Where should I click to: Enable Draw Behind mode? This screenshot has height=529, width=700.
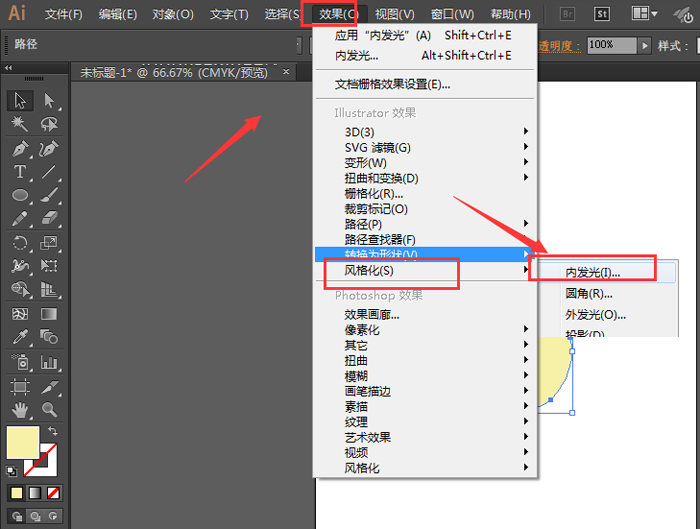click(35, 517)
